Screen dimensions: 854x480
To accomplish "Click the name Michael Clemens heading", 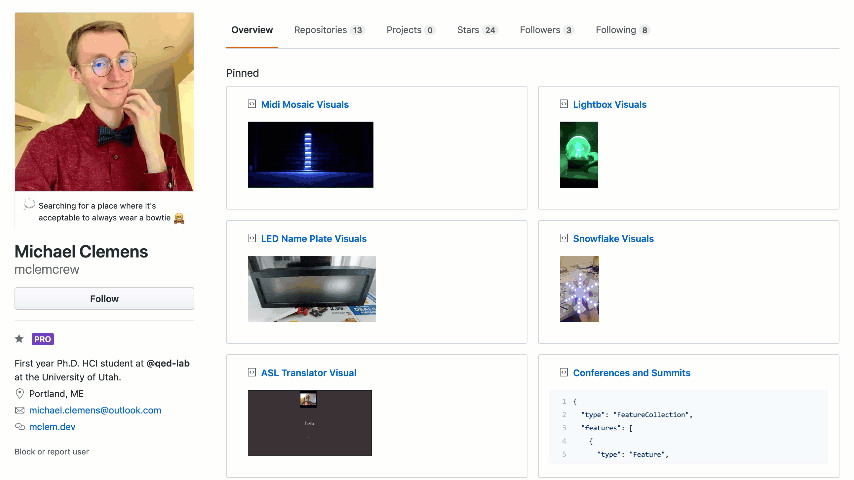I will click(x=81, y=251).
